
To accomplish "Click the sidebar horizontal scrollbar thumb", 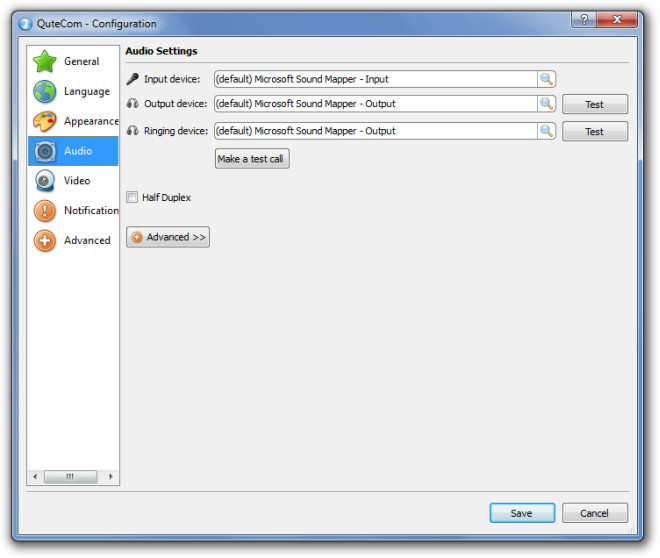I will click(x=70, y=476).
